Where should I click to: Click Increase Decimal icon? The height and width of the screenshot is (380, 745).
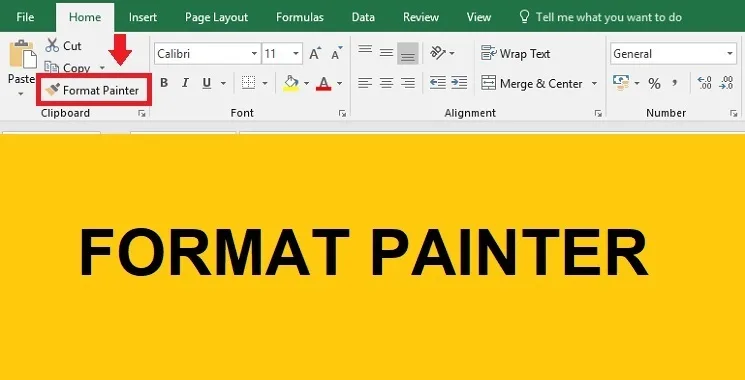pos(704,83)
